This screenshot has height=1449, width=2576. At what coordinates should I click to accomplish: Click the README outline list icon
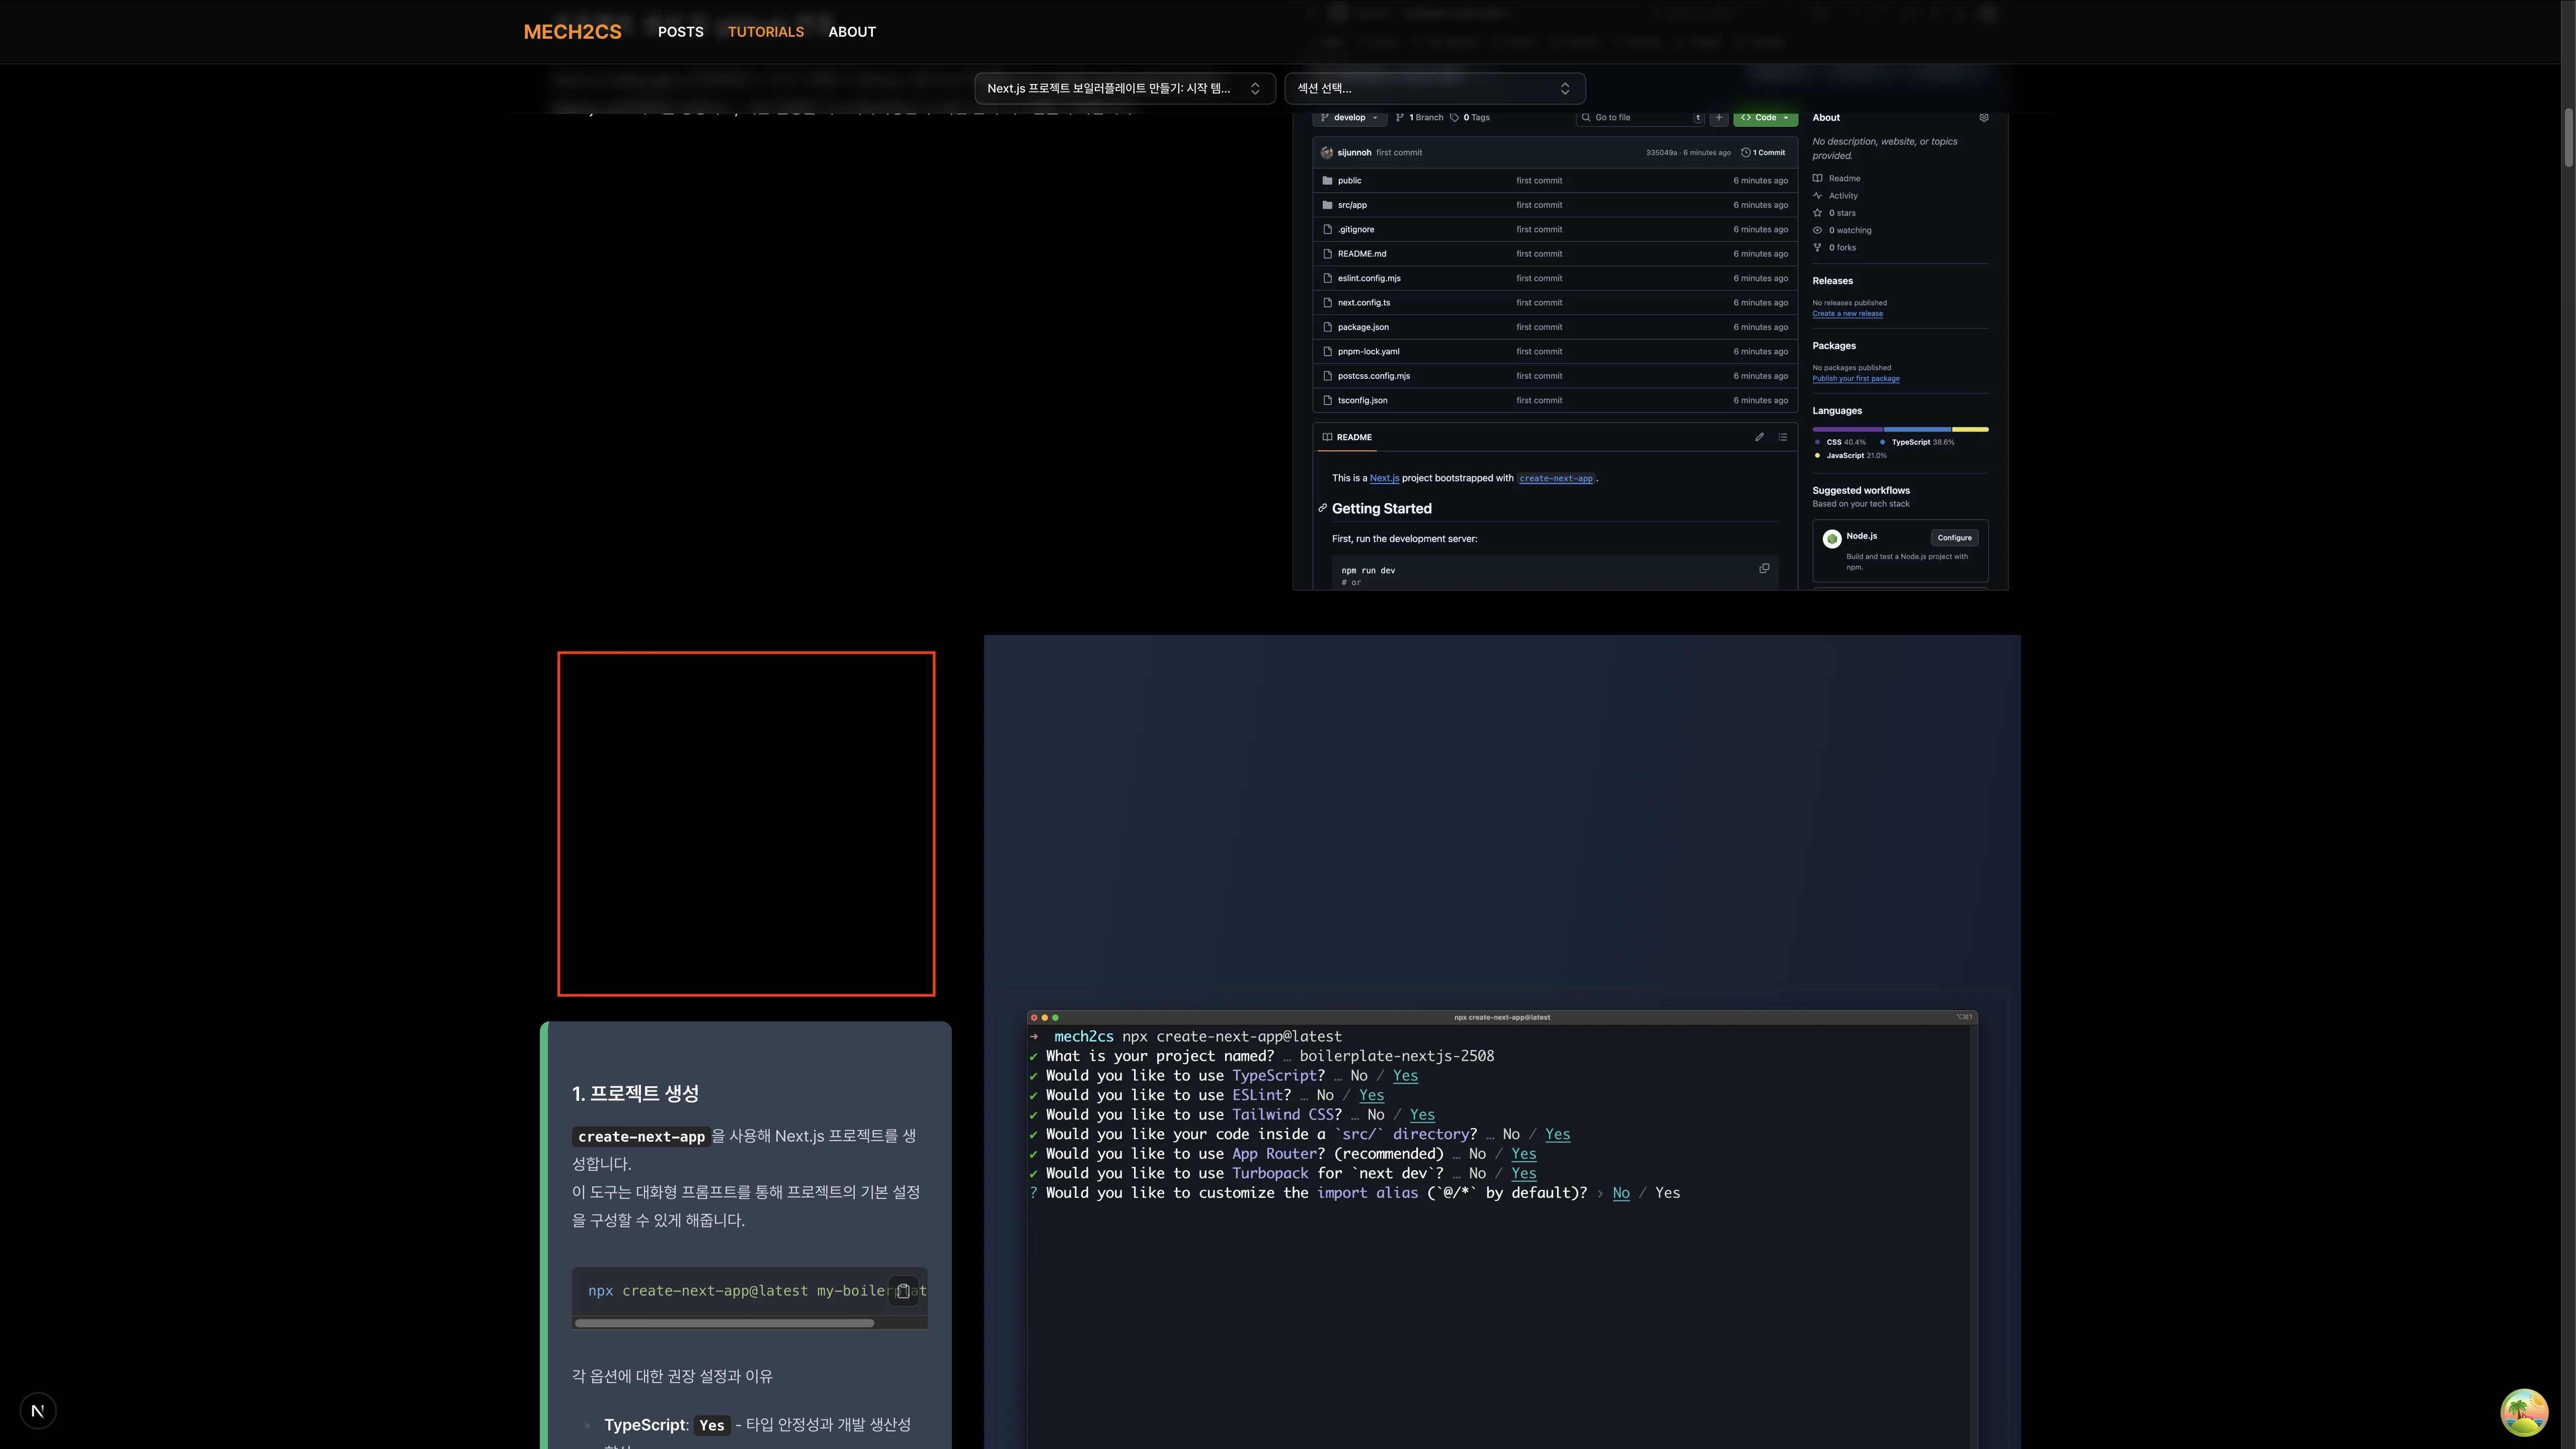tap(1782, 437)
